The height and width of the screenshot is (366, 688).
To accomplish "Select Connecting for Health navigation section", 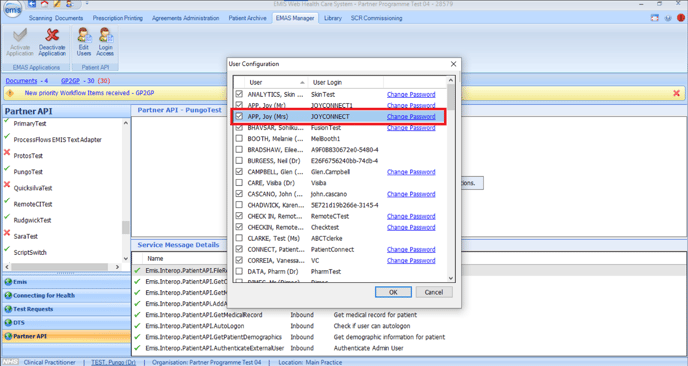I will (x=66, y=295).
